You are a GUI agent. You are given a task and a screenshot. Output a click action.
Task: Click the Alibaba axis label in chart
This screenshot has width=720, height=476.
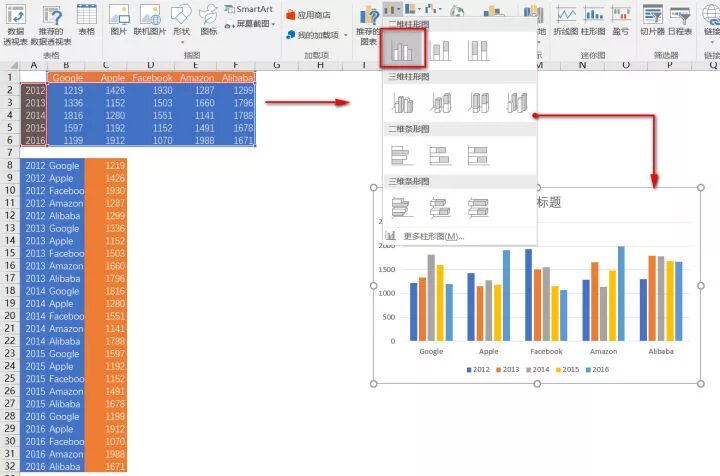coord(661,352)
